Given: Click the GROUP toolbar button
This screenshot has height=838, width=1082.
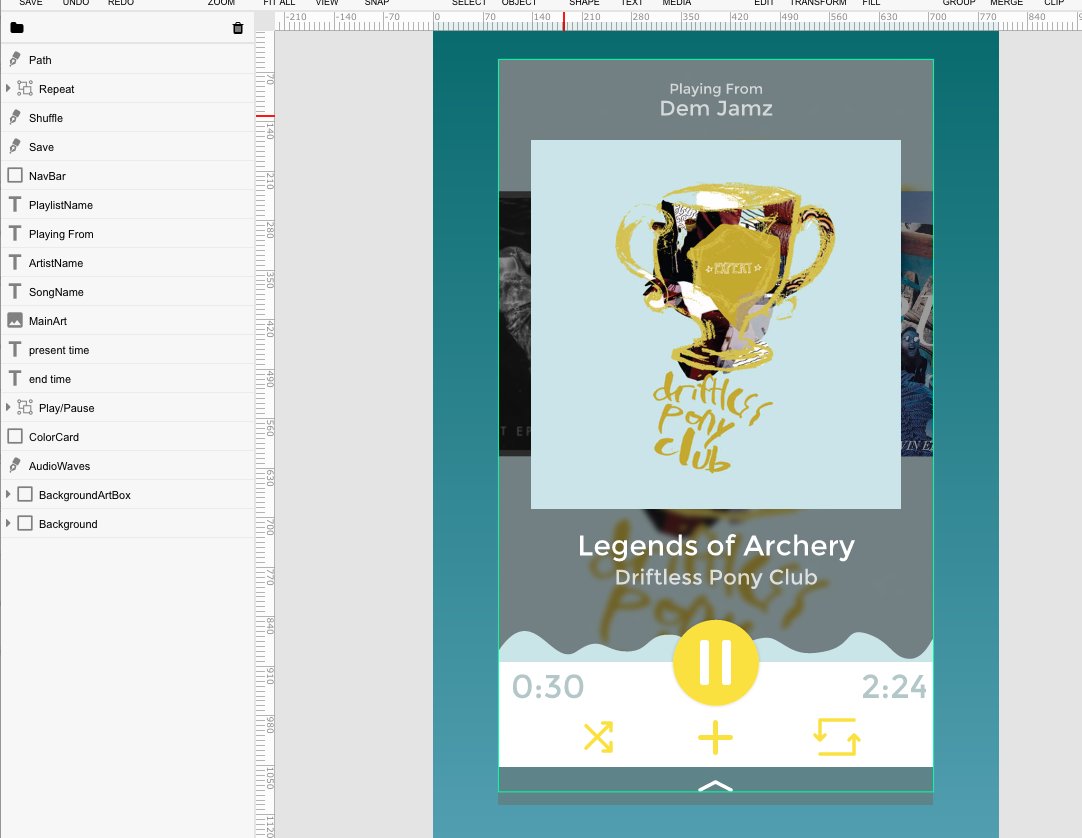Looking at the screenshot, I should 959,3.
